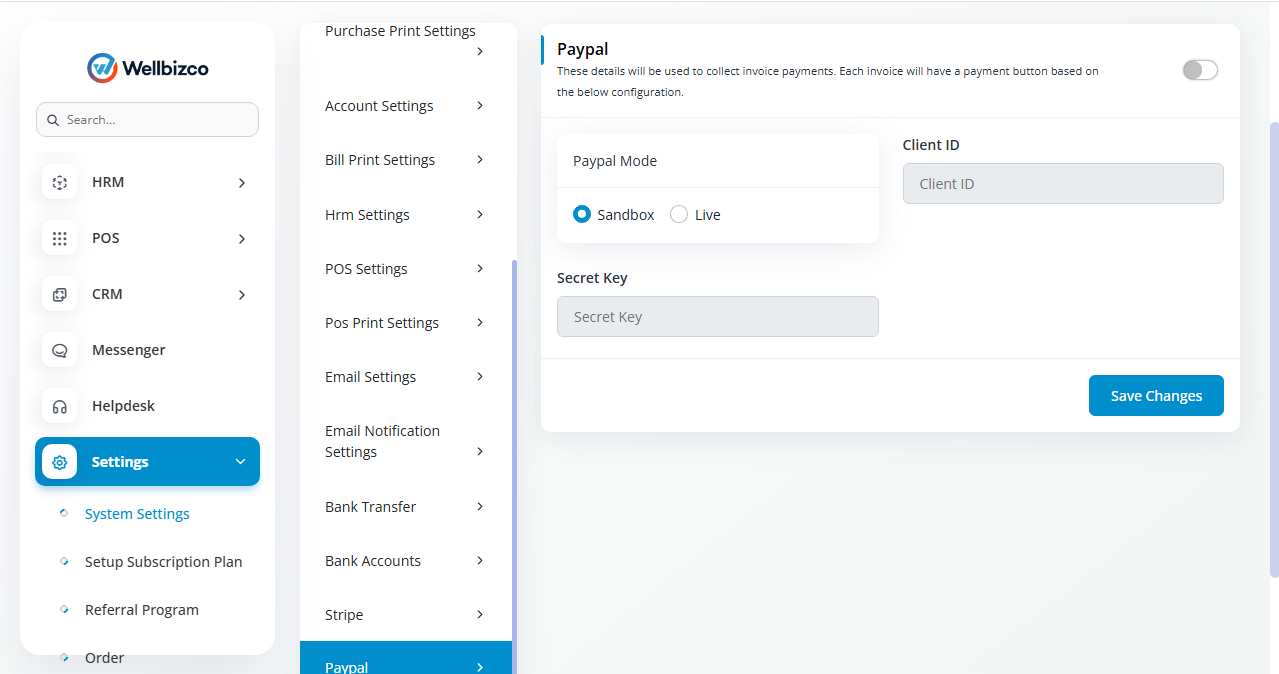Select Email Notification Settings tab
The image size is (1279, 674).
click(x=406, y=441)
